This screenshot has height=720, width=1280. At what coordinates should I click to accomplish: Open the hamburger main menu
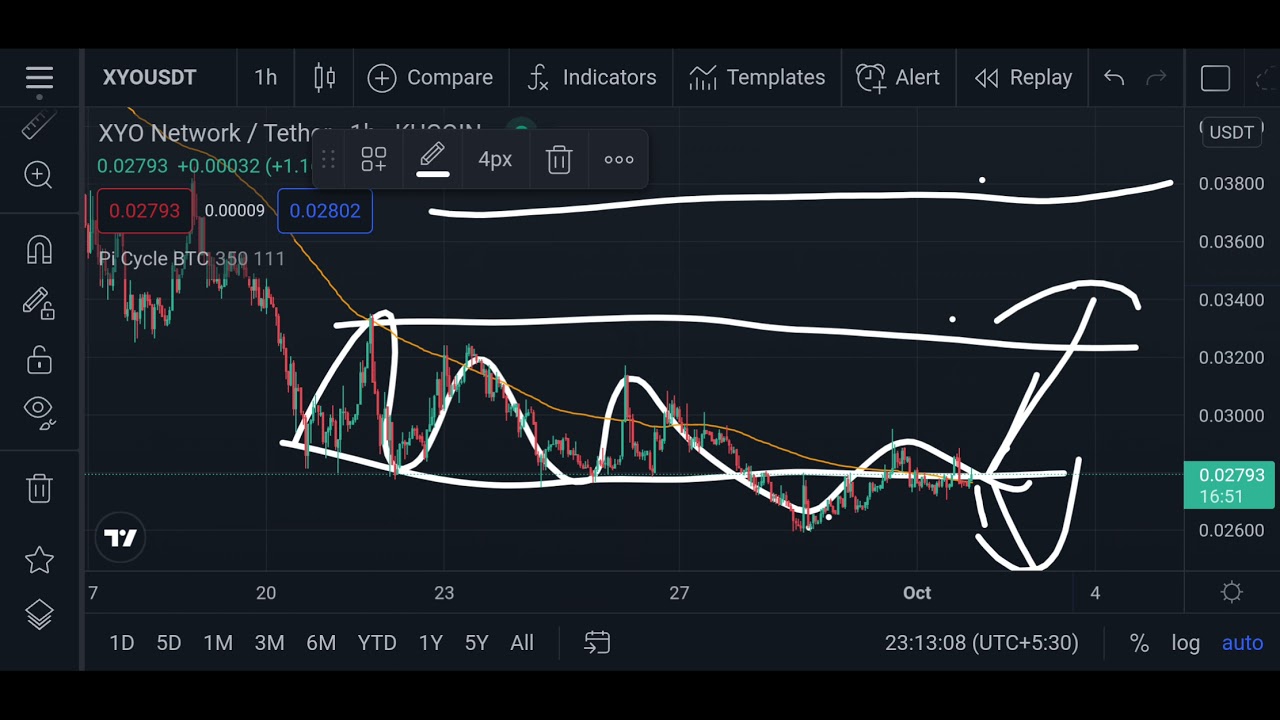(x=39, y=78)
